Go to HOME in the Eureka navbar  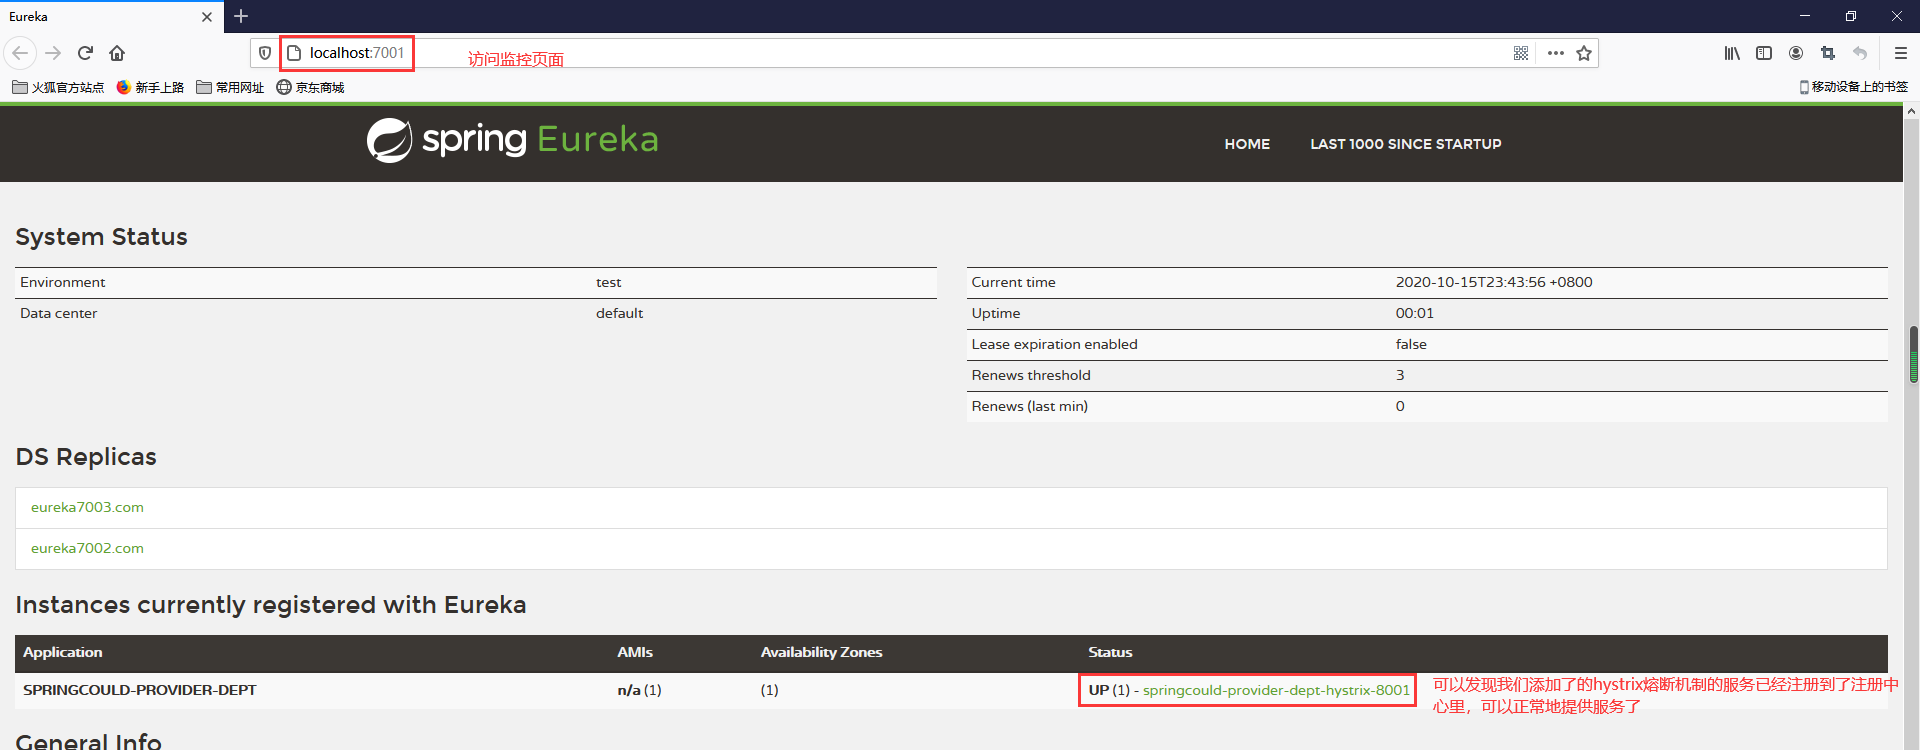[1247, 144]
